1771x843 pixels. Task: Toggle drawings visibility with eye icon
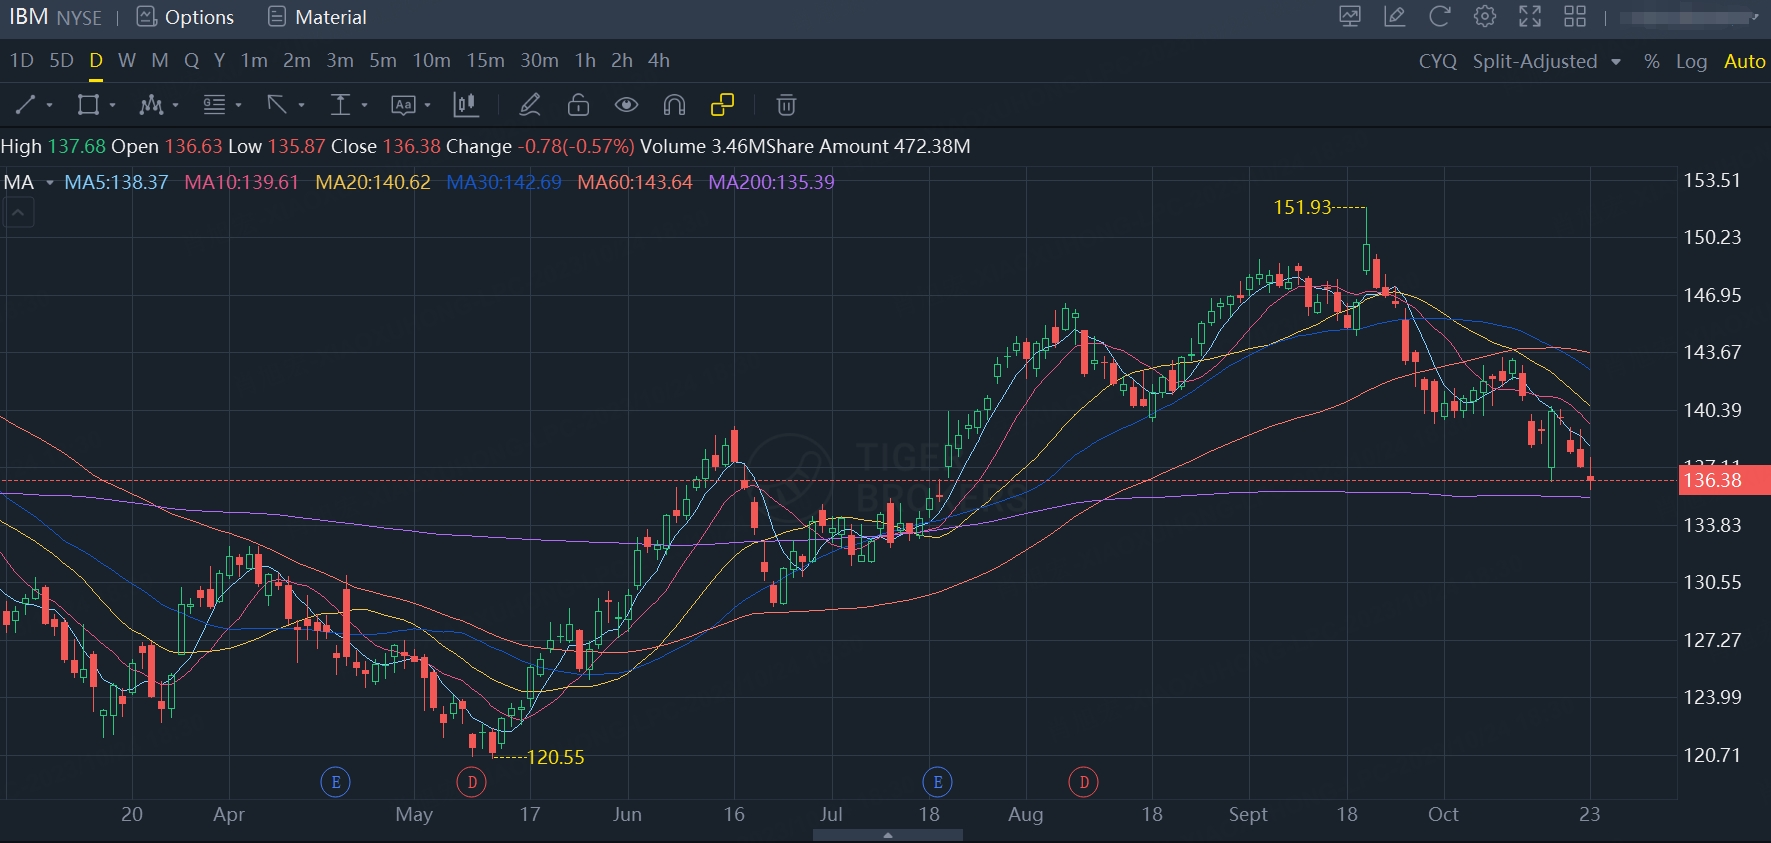626,105
